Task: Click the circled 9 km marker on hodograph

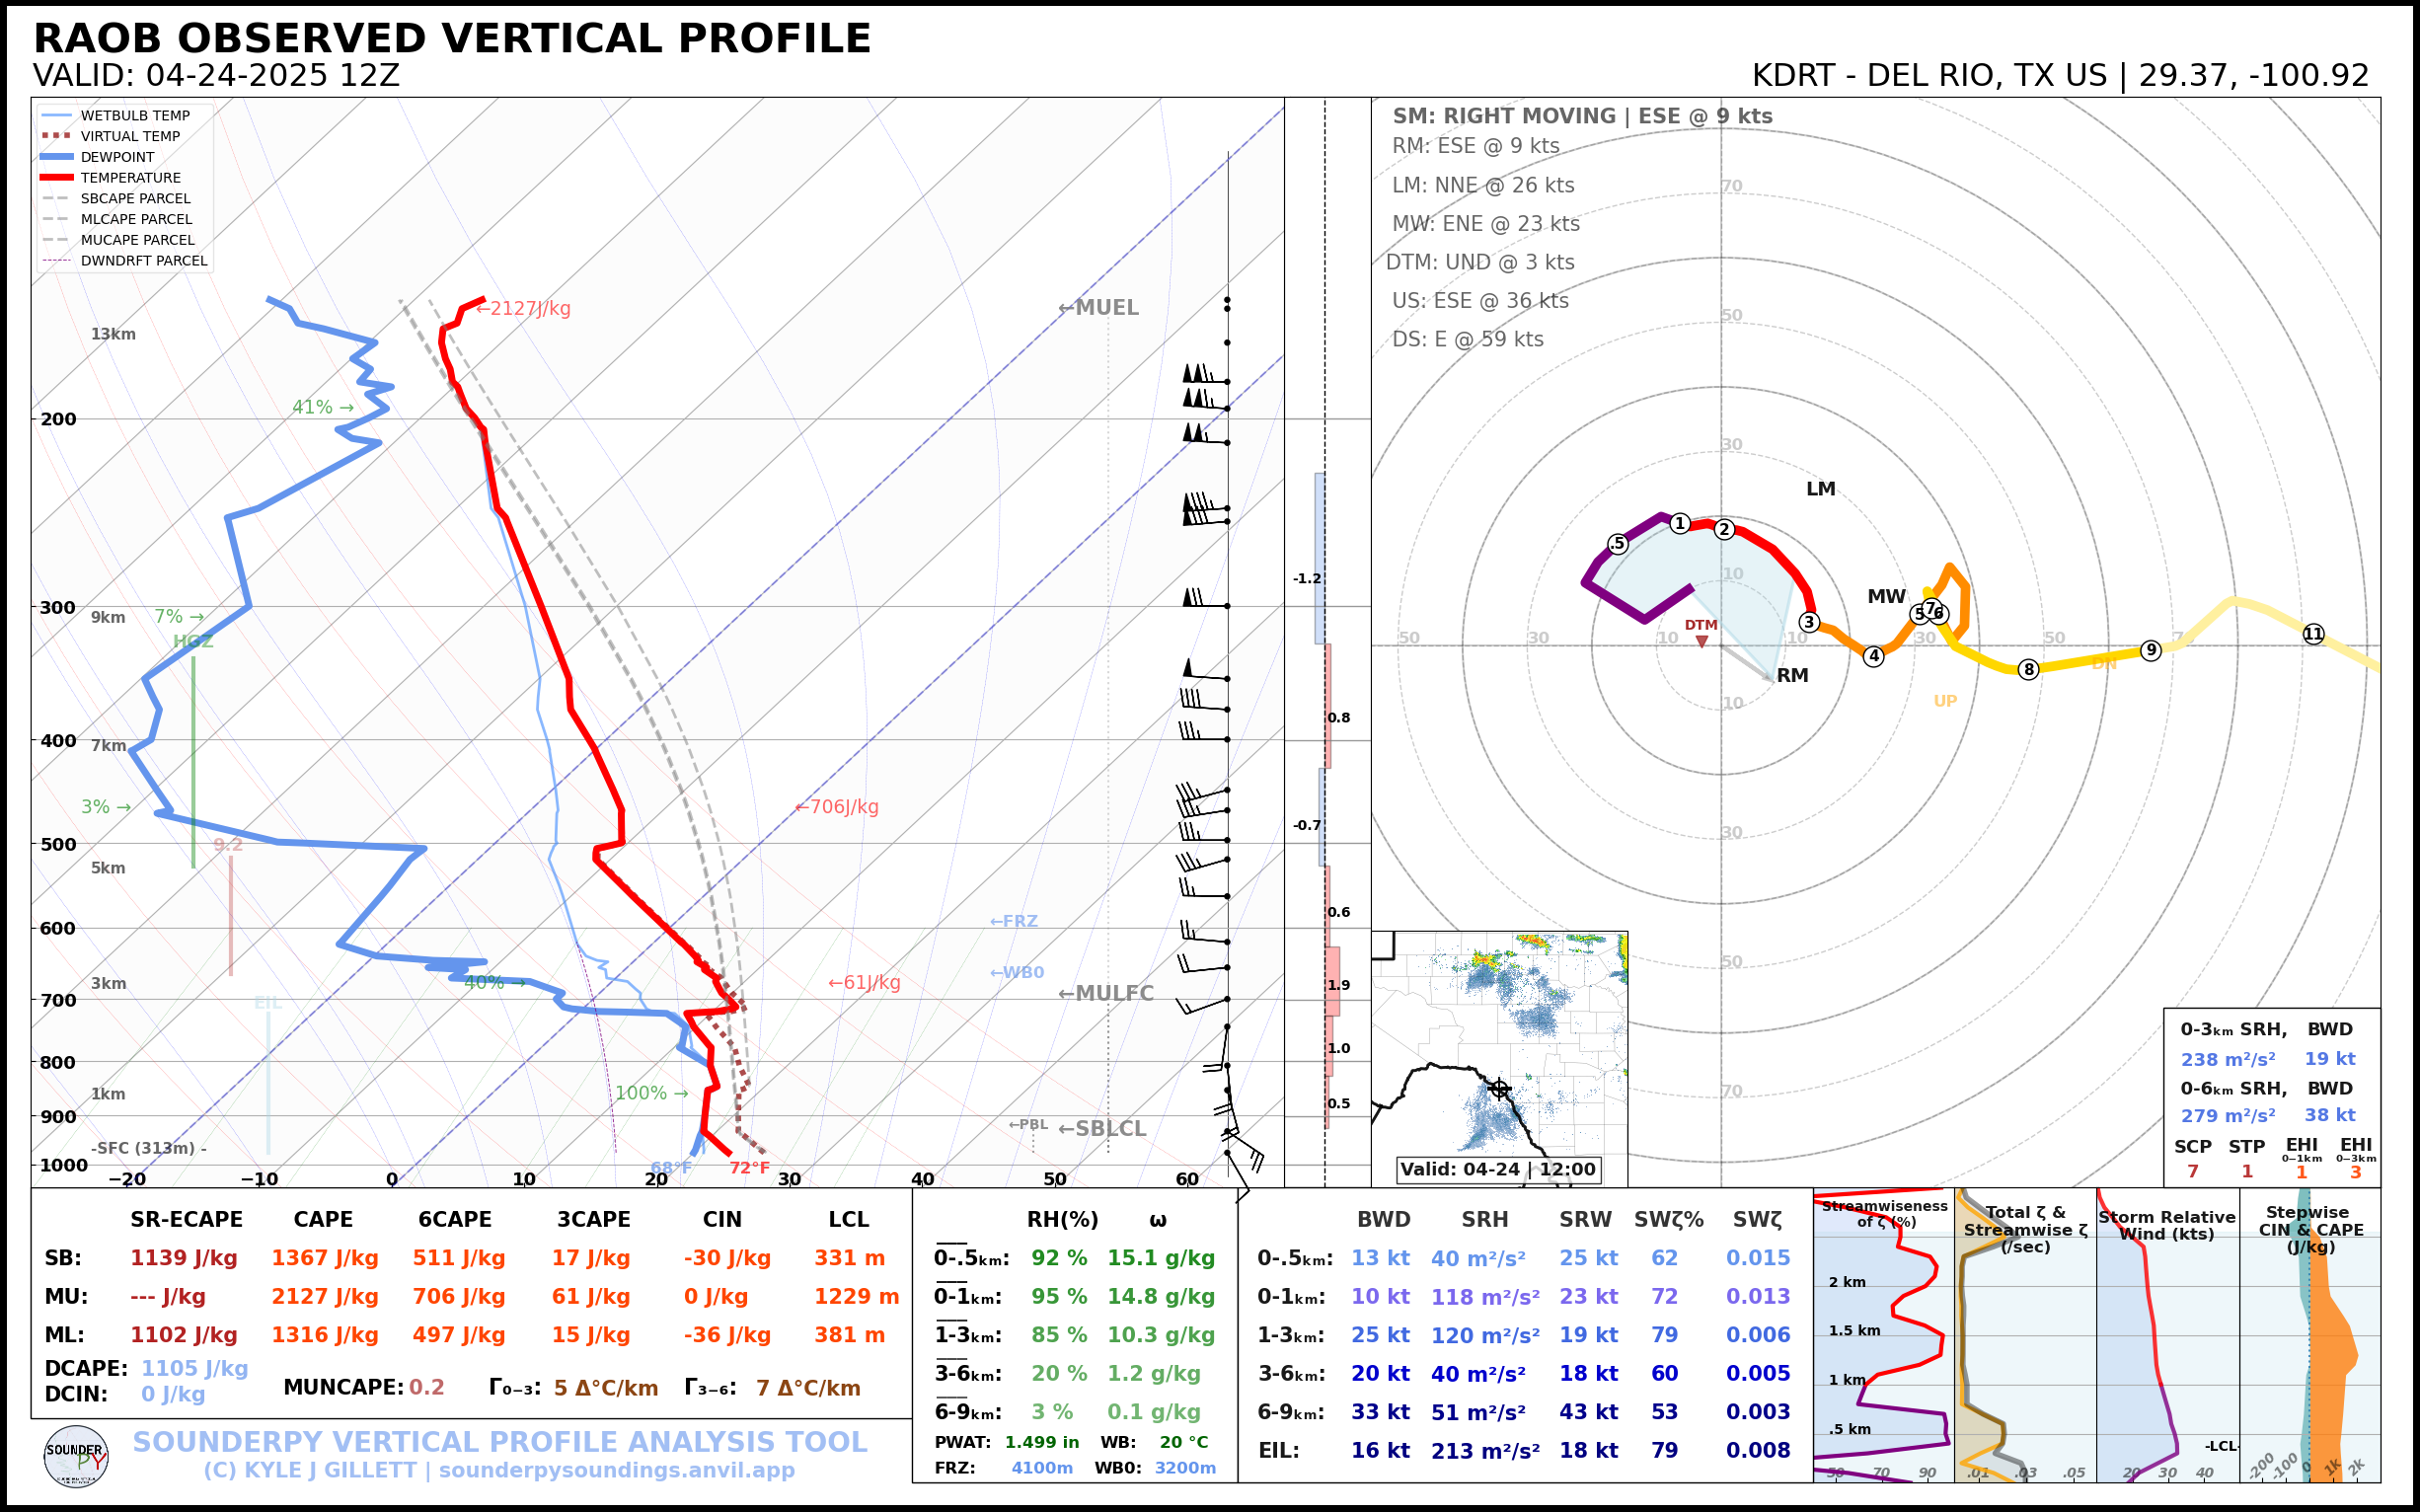Action: tap(2151, 650)
